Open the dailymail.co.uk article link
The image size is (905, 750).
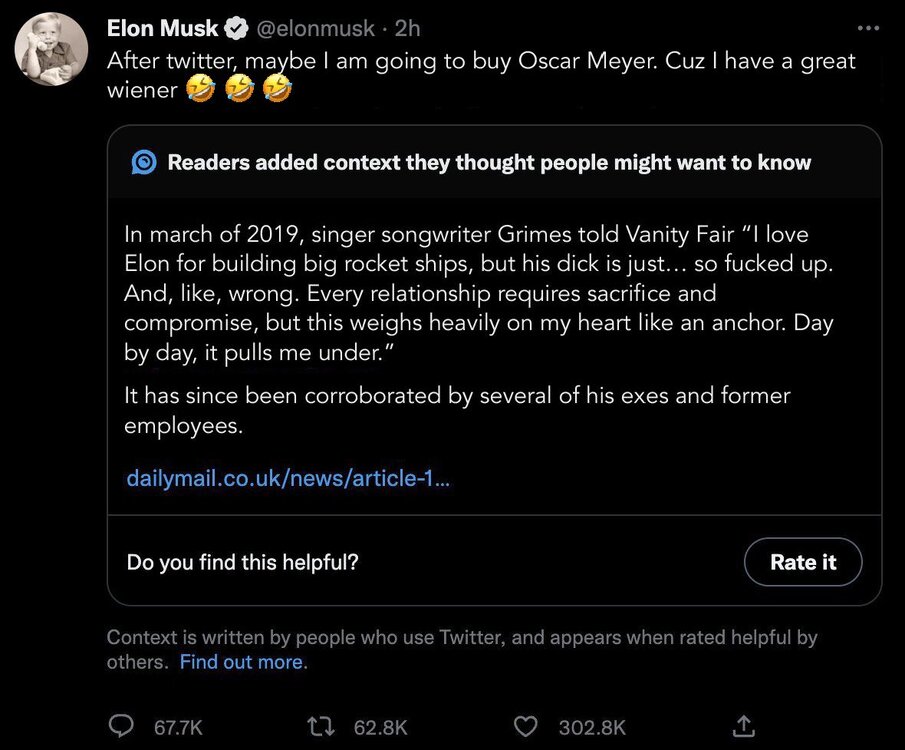click(x=288, y=479)
